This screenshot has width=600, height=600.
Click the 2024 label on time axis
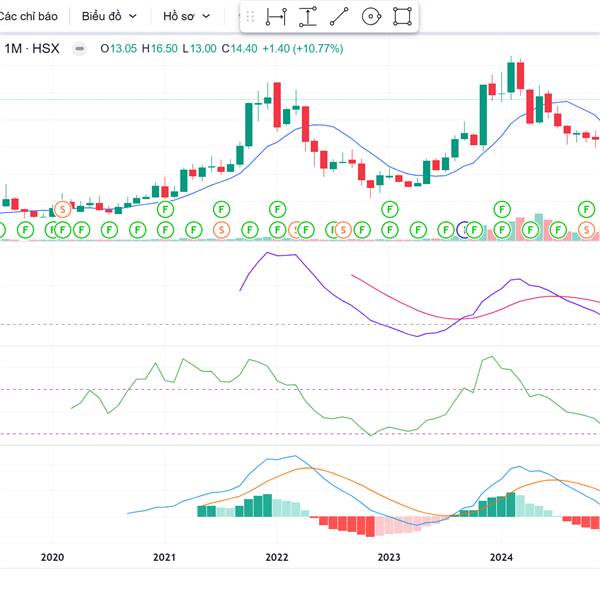point(501,557)
